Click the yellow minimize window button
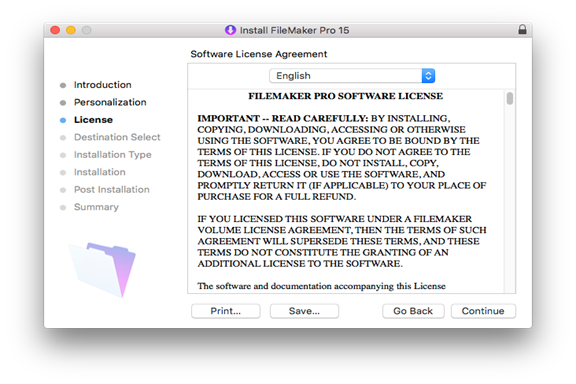 [x=71, y=30]
